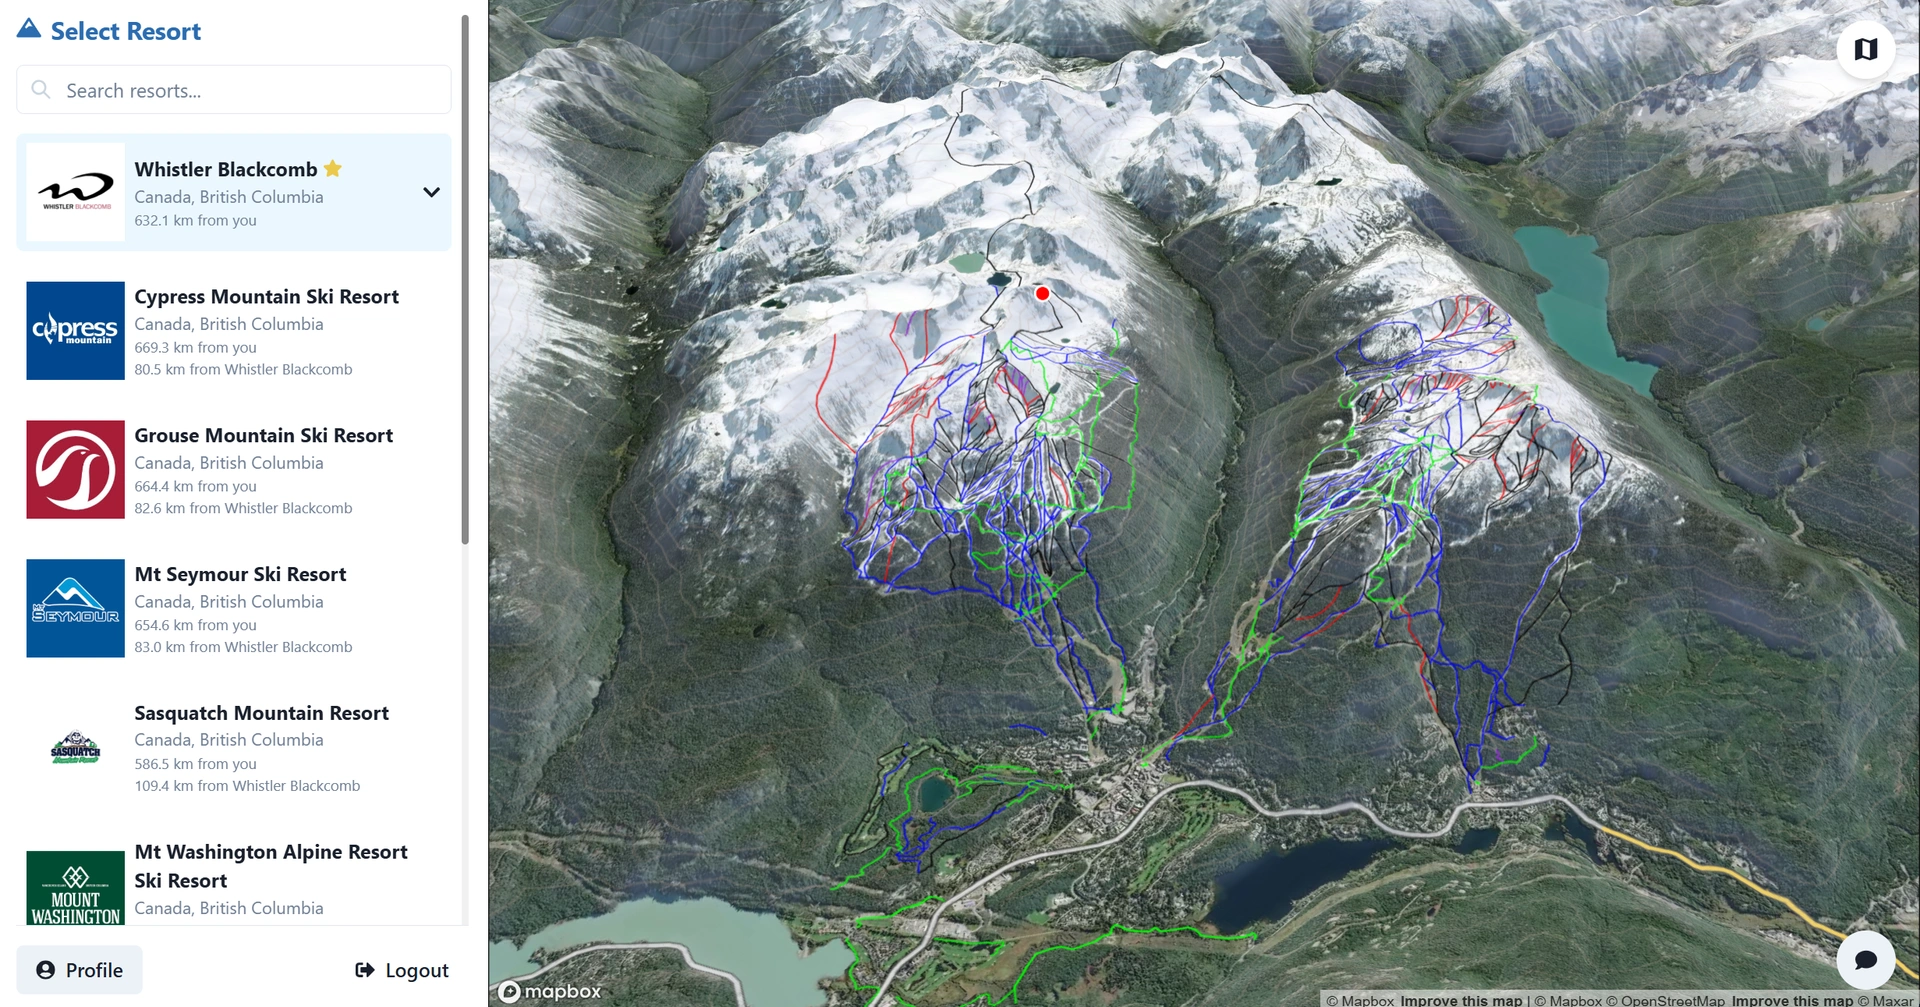Collapse the Whistler Blackcomb details chevron
Screen dimensions: 1920x1007
click(x=431, y=191)
